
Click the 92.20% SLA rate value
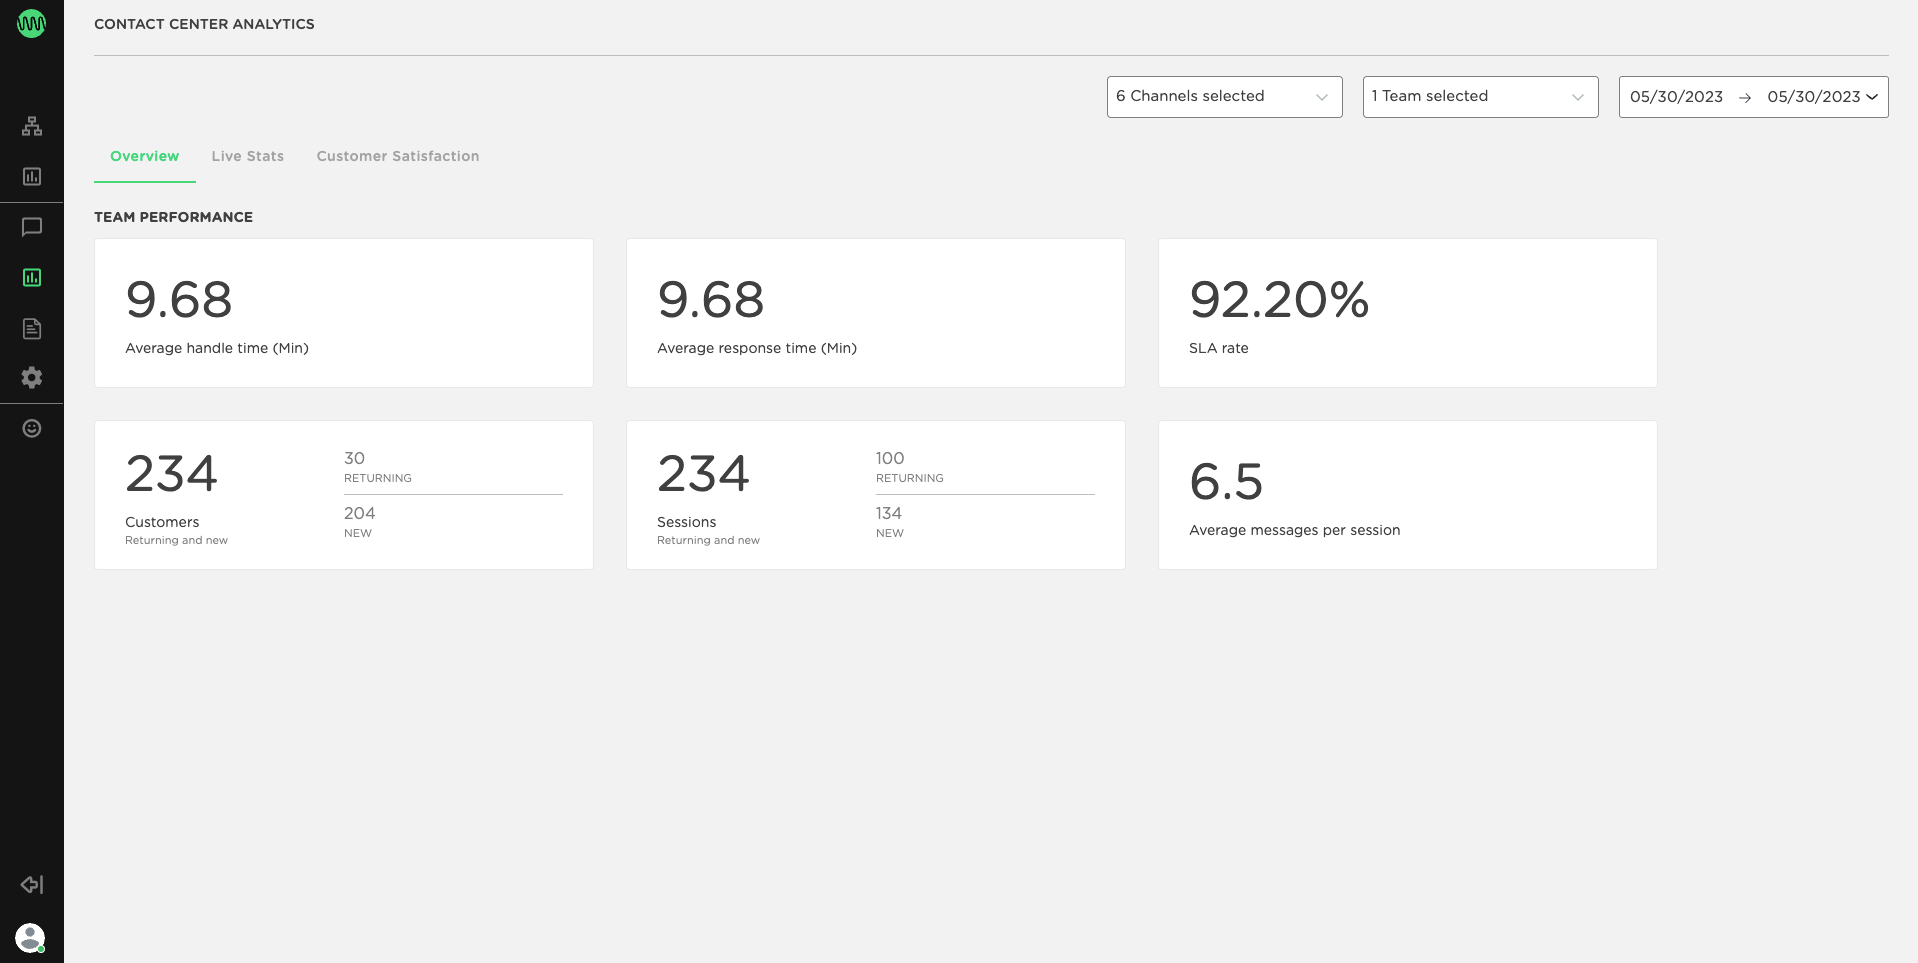[x=1279, y=300]
